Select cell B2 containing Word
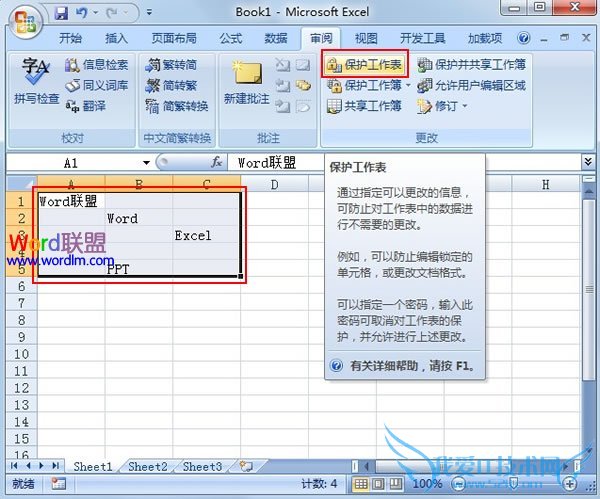 [x=139, y=219]
